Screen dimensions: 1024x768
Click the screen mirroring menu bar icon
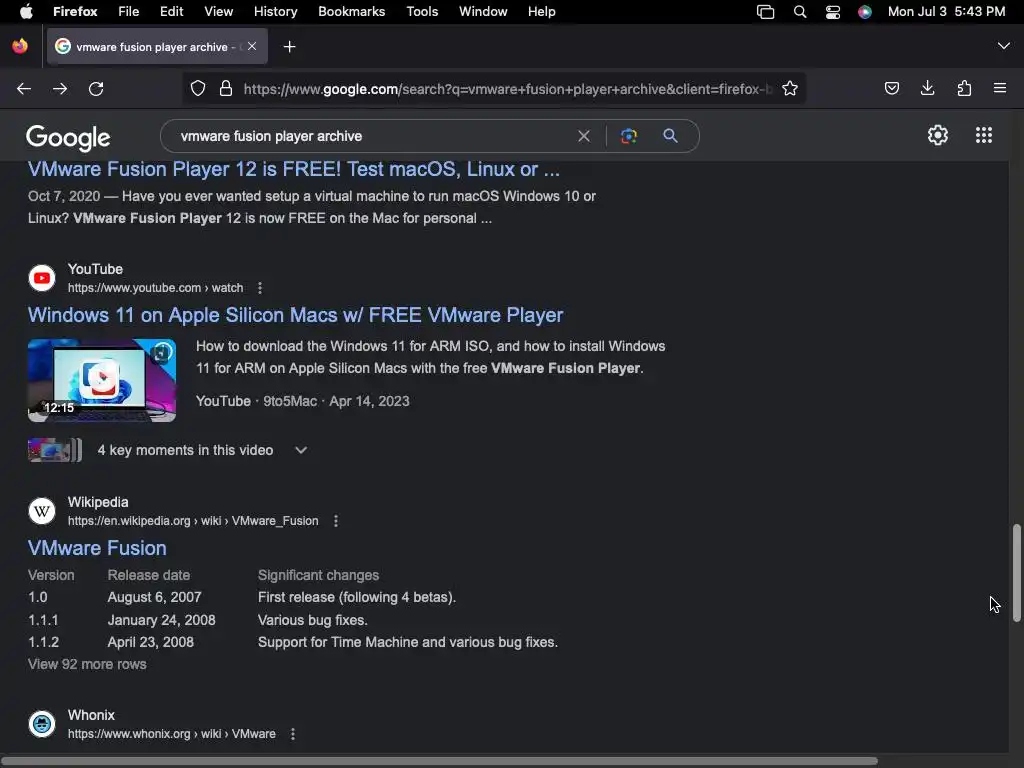click(765, 12)
